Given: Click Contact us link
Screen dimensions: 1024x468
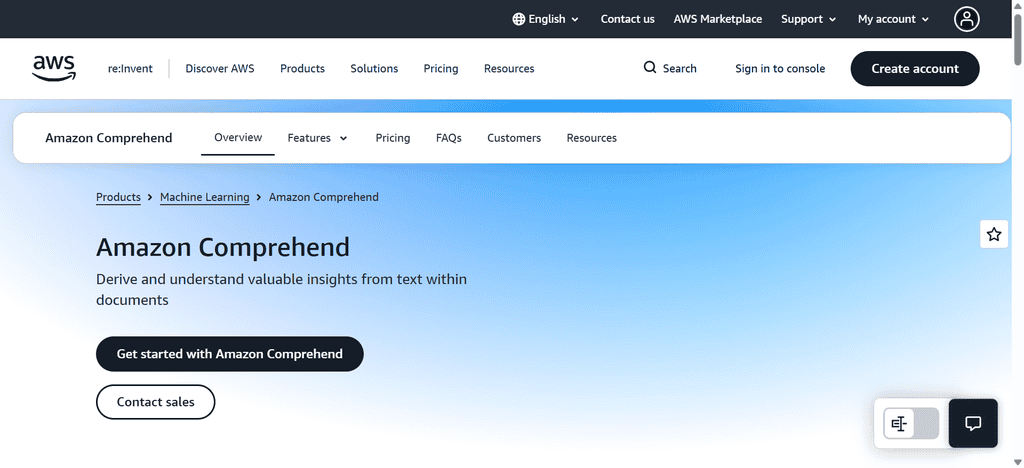Looking at the screenshot, I should tap(628, 19).
